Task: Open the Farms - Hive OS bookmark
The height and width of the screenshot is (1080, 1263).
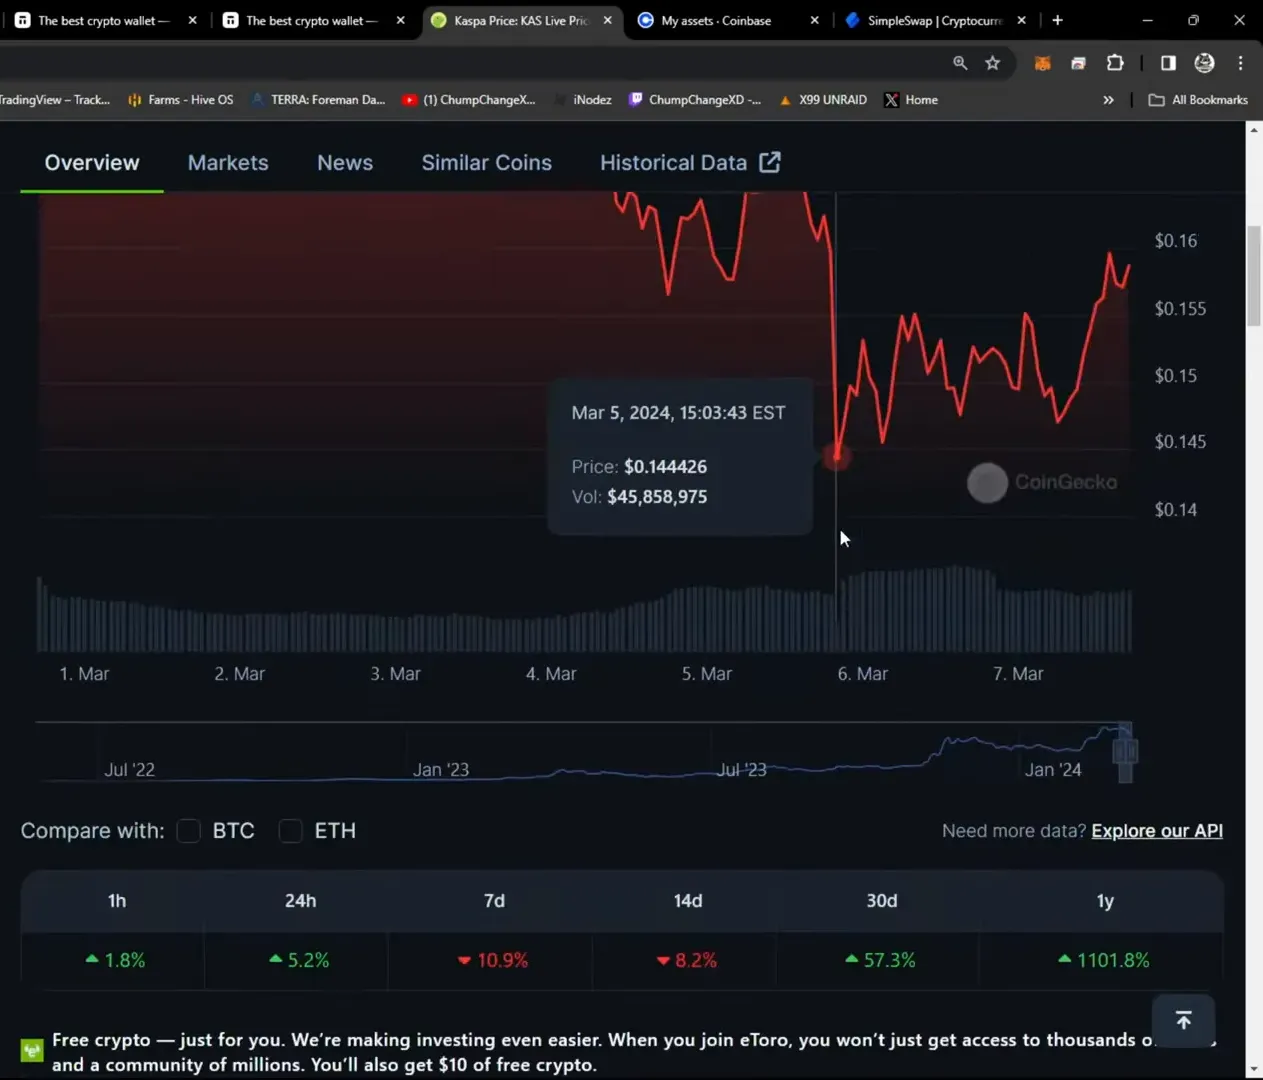Action: (181, 100)
